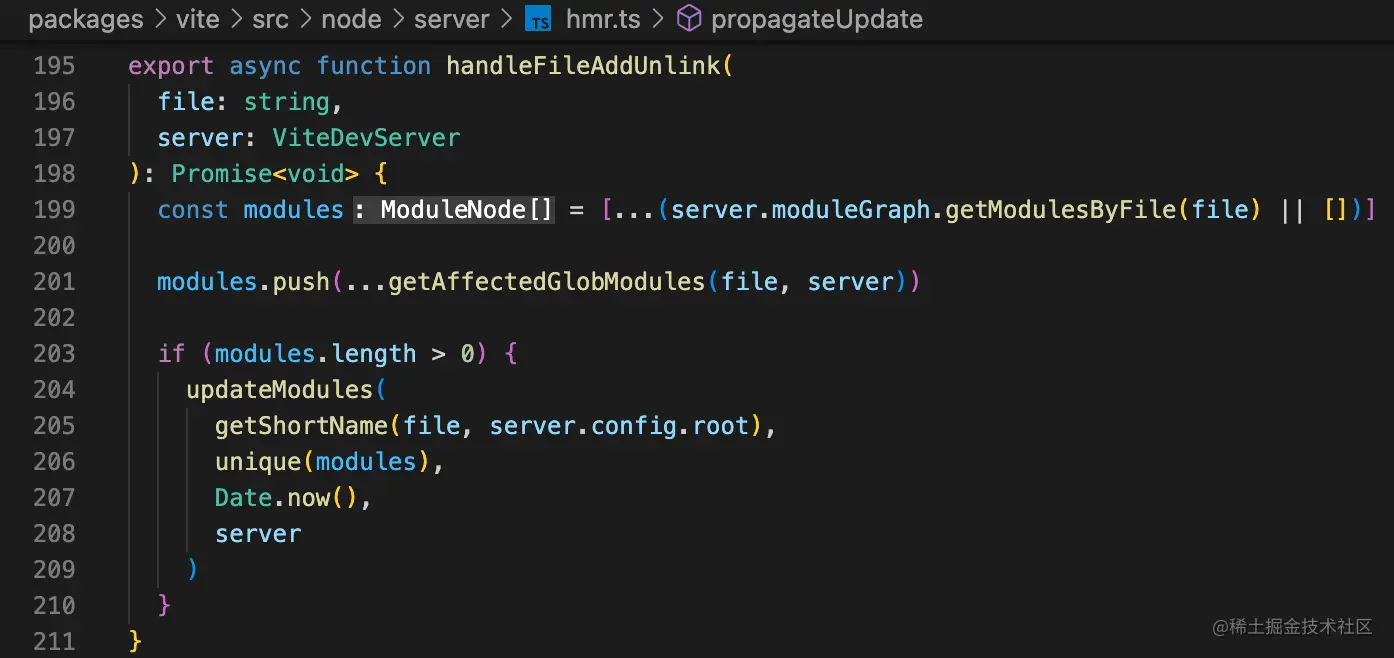Image resolution: width=1394 pixels, height=658 pixels.
Task: Click 'const' keyword on line 199
Action: [x=193, y=210]
